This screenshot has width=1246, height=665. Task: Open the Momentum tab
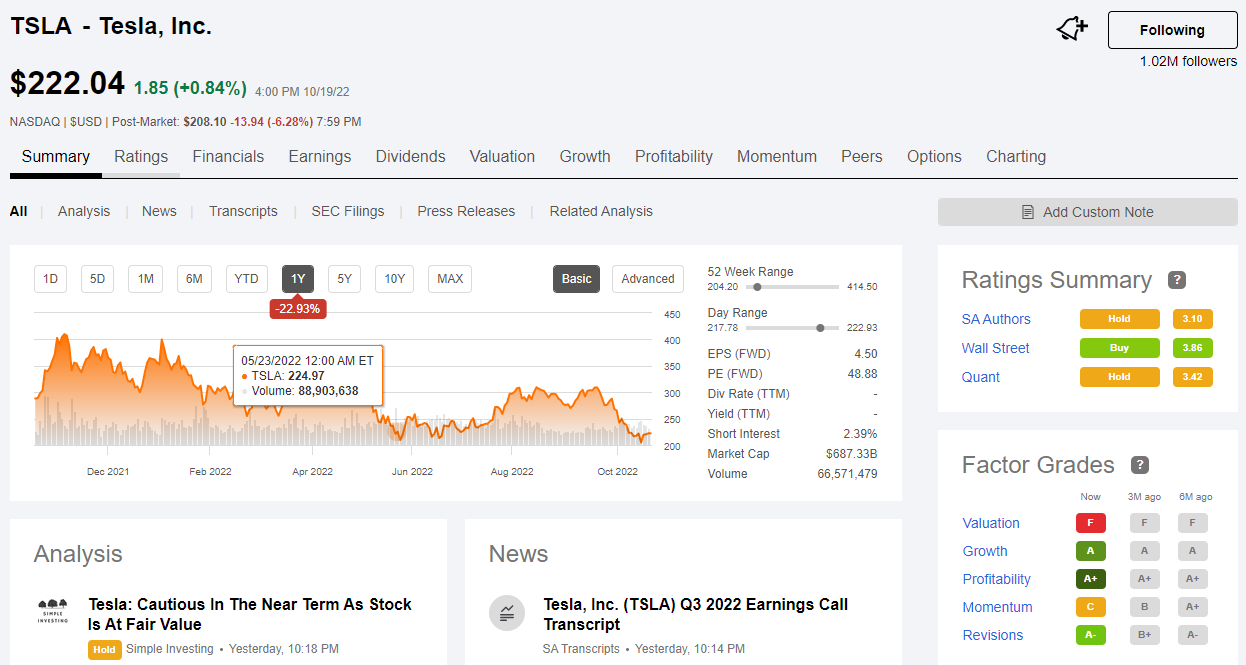[777, 157]
